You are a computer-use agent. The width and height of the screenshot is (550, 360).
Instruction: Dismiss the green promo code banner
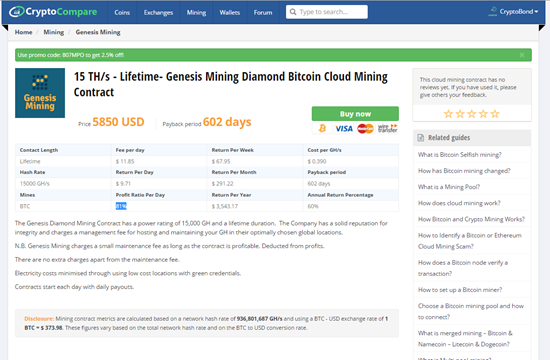click(522, 55)
